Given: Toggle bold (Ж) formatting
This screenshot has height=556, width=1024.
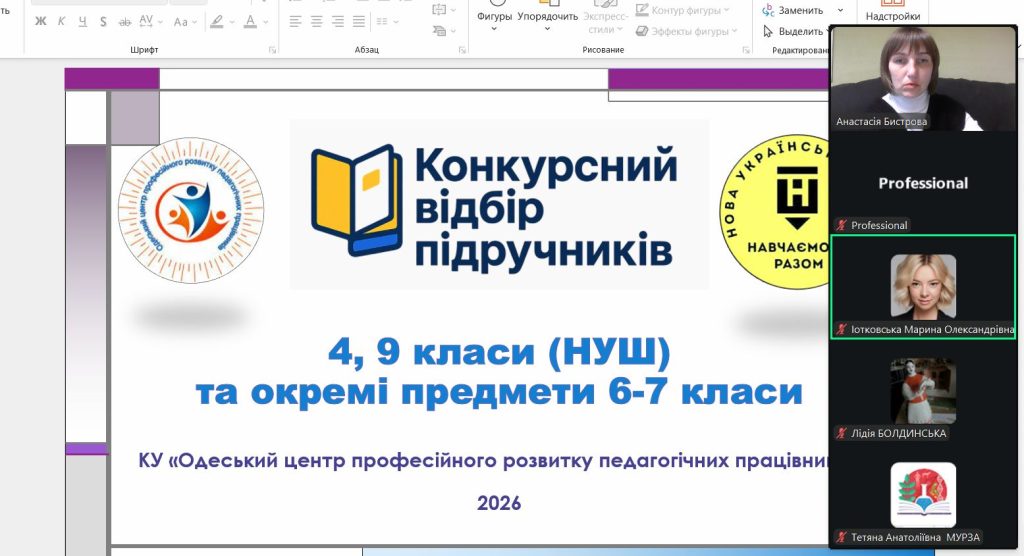Looking at the screenshot, I should (x=41, y=21).
